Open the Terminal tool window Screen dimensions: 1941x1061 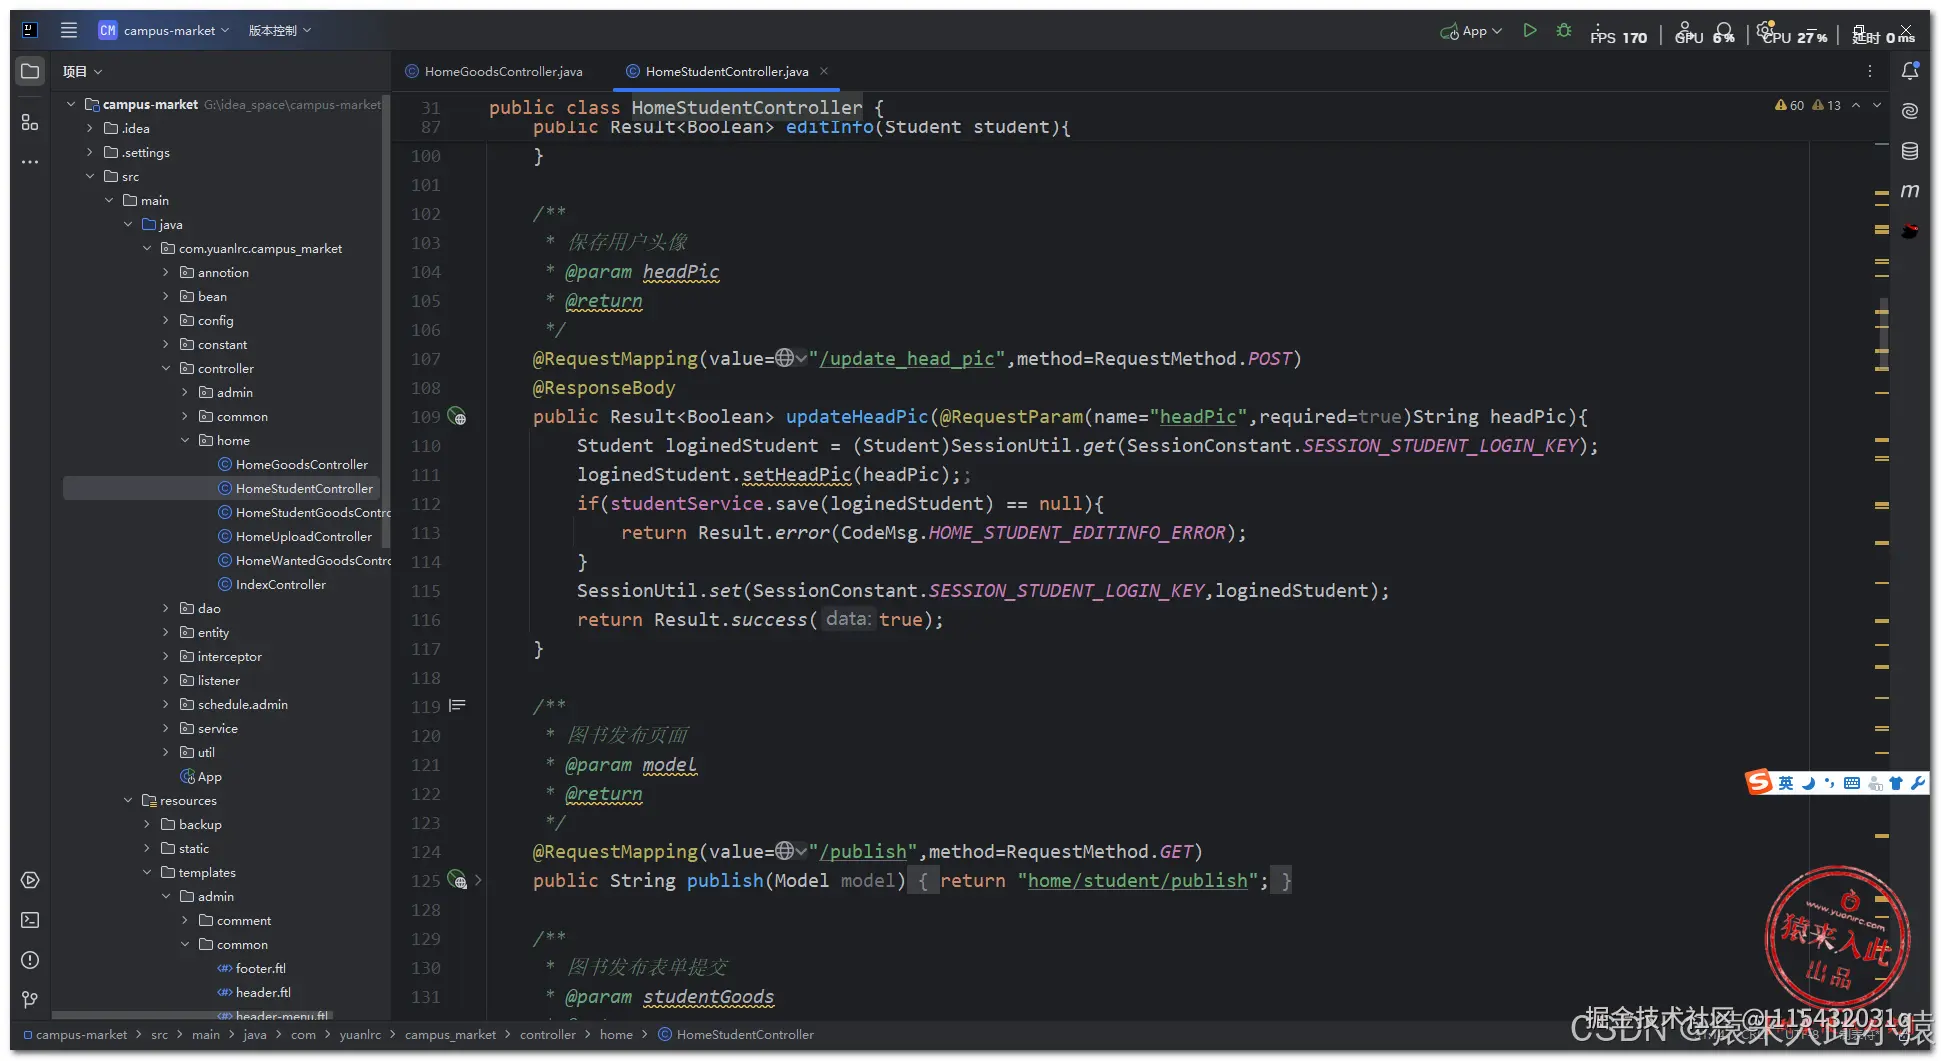tap(30, 920)
